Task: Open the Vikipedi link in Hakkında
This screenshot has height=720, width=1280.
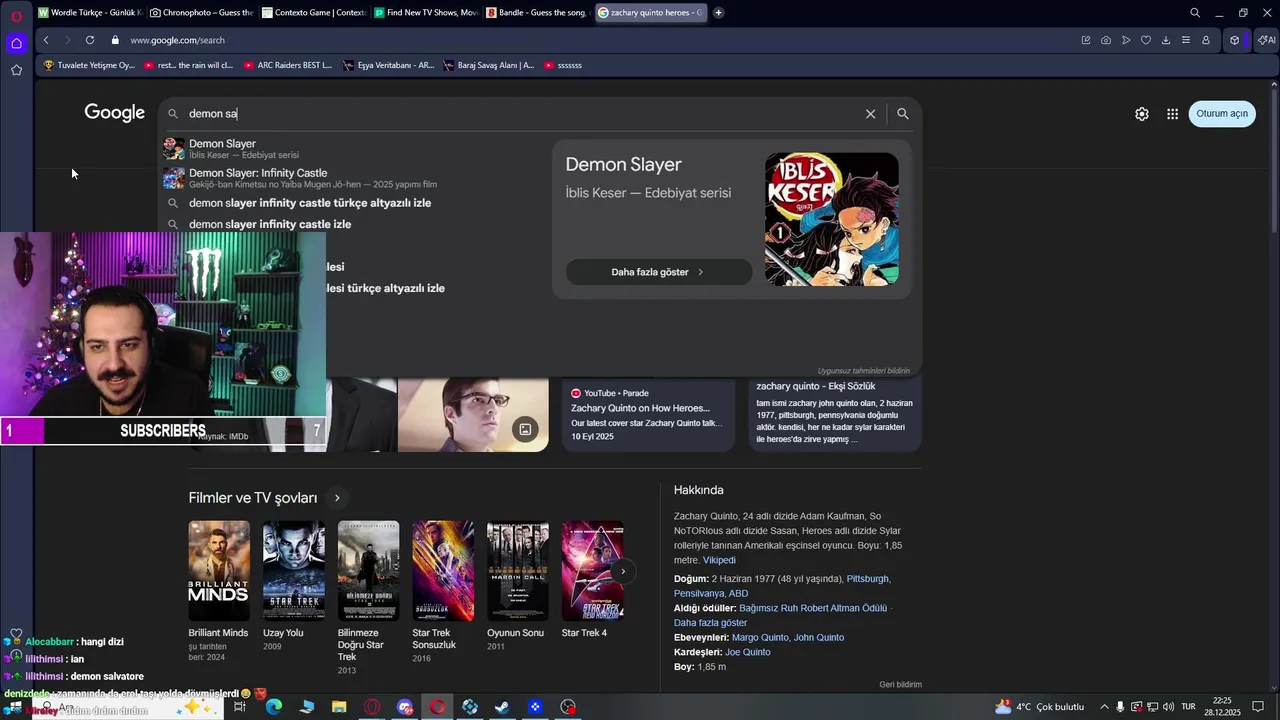Action: pyautogui.click(x=719, y=560)
